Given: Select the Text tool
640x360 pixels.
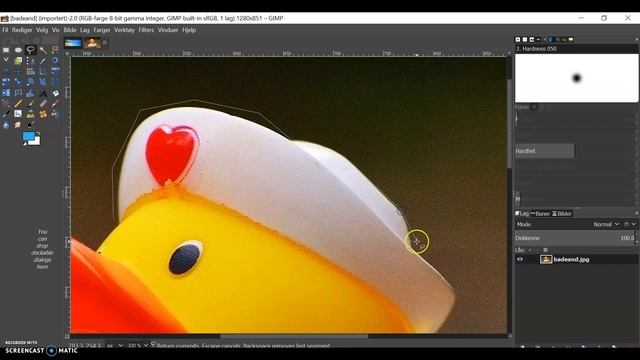Looking at the screenshot, I should click(43, 93).
